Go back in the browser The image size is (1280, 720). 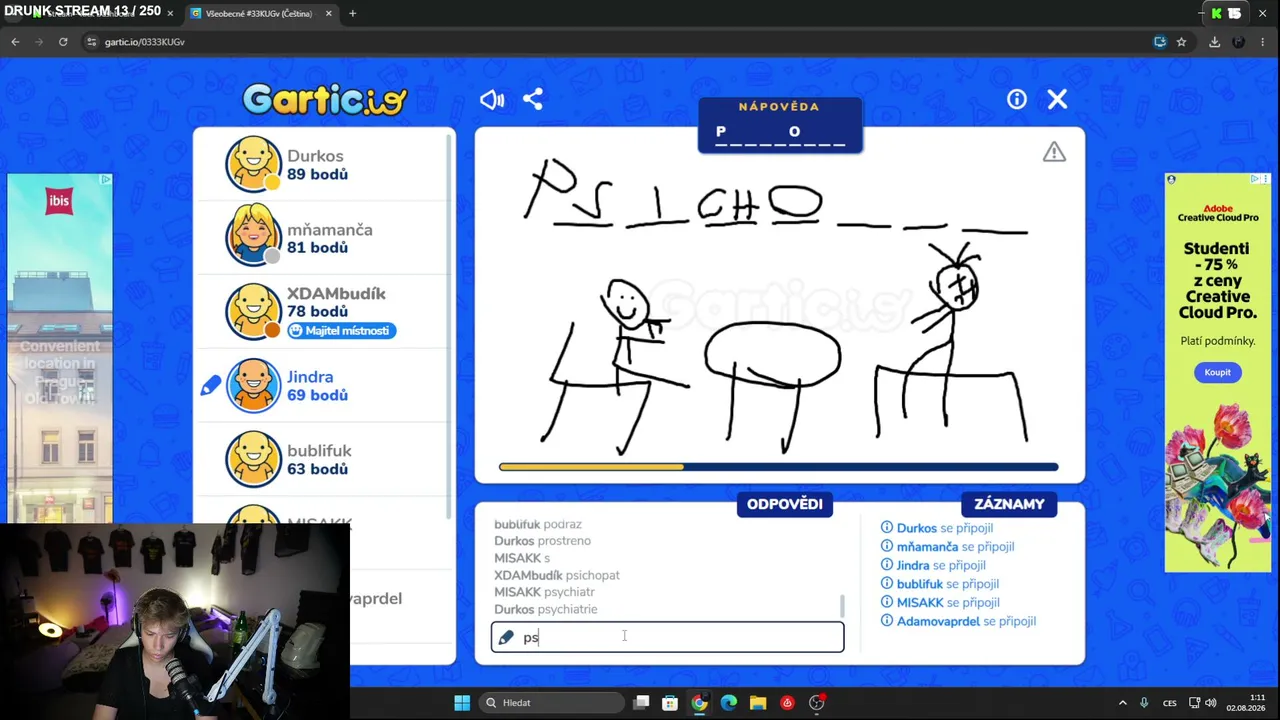coord(15,42)
